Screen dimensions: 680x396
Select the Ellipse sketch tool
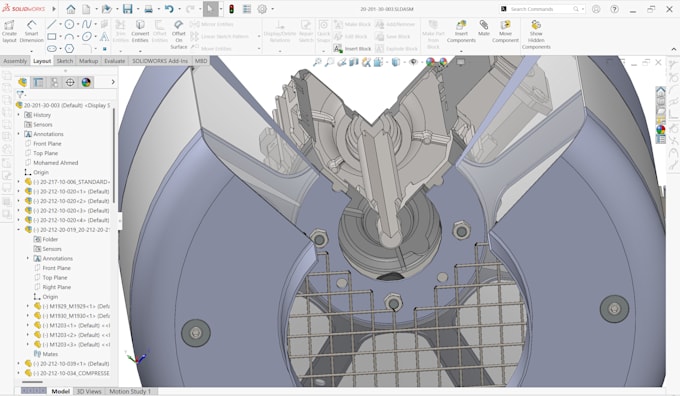87,36
